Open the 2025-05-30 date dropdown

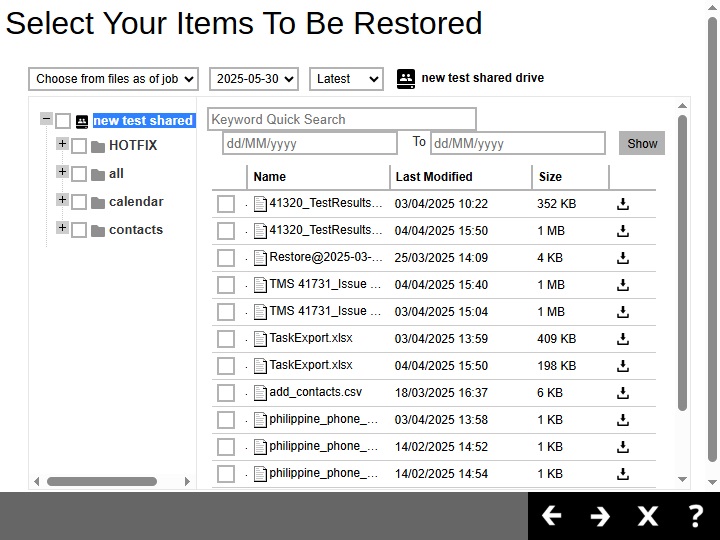point(254,79)
